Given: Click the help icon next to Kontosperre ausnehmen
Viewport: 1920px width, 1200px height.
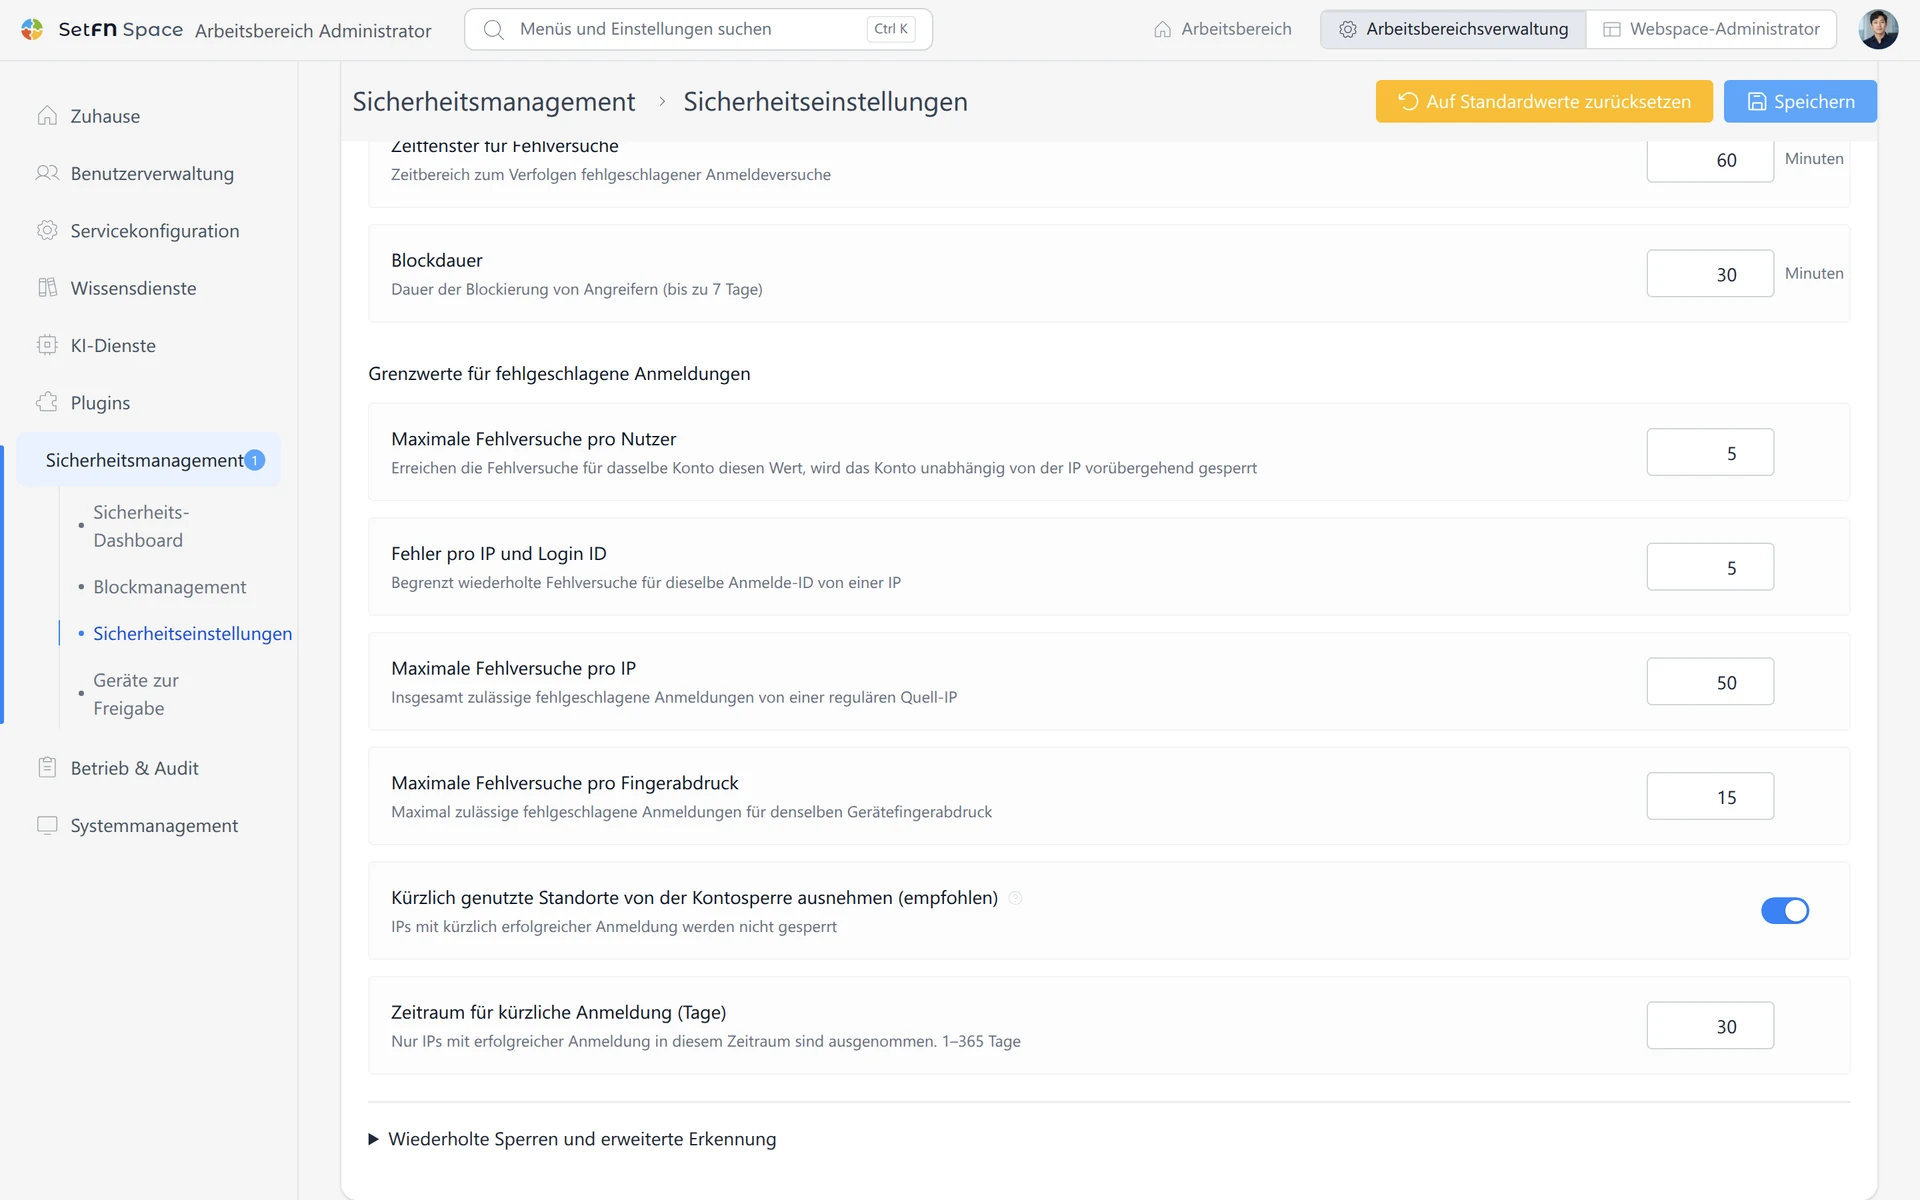Looking at the screenshot, I should [1015, 898].
